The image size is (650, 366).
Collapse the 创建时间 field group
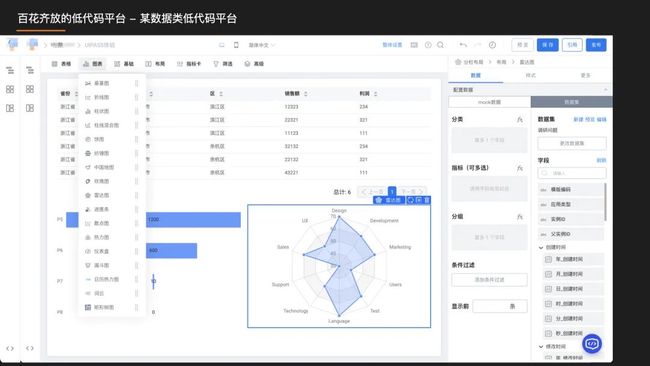point(541,247)
